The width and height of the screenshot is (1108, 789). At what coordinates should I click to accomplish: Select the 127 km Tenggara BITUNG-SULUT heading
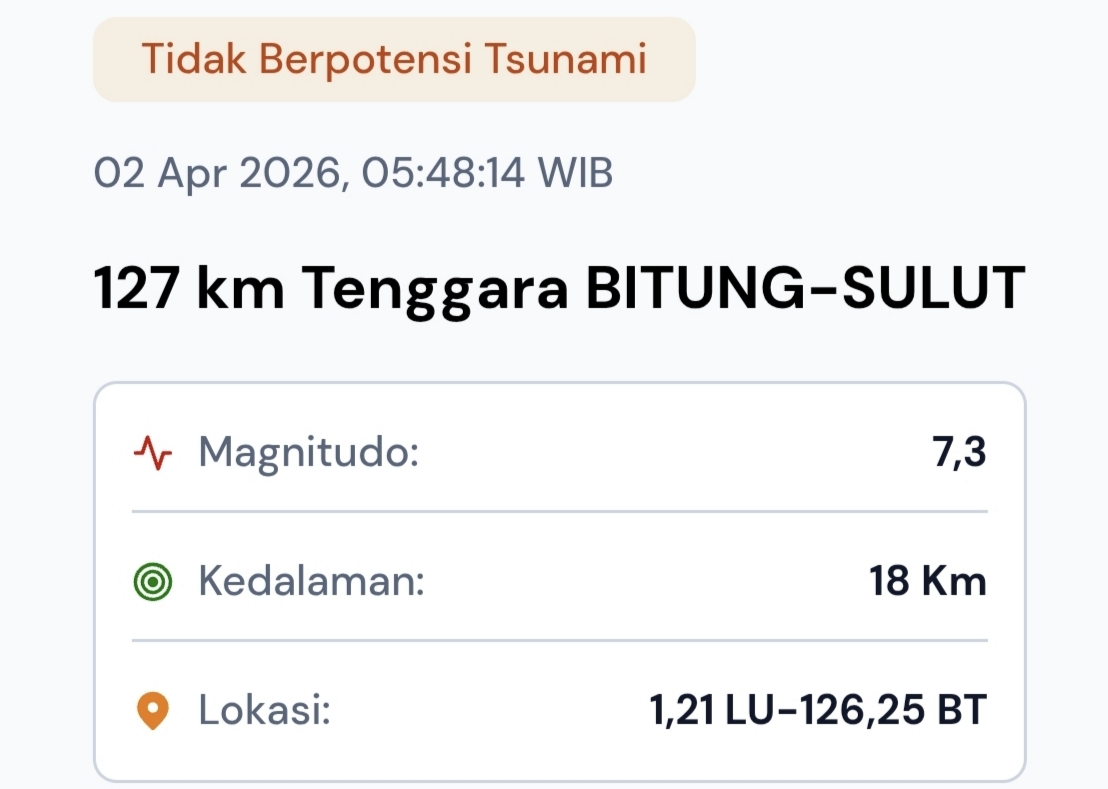point(559,289)
